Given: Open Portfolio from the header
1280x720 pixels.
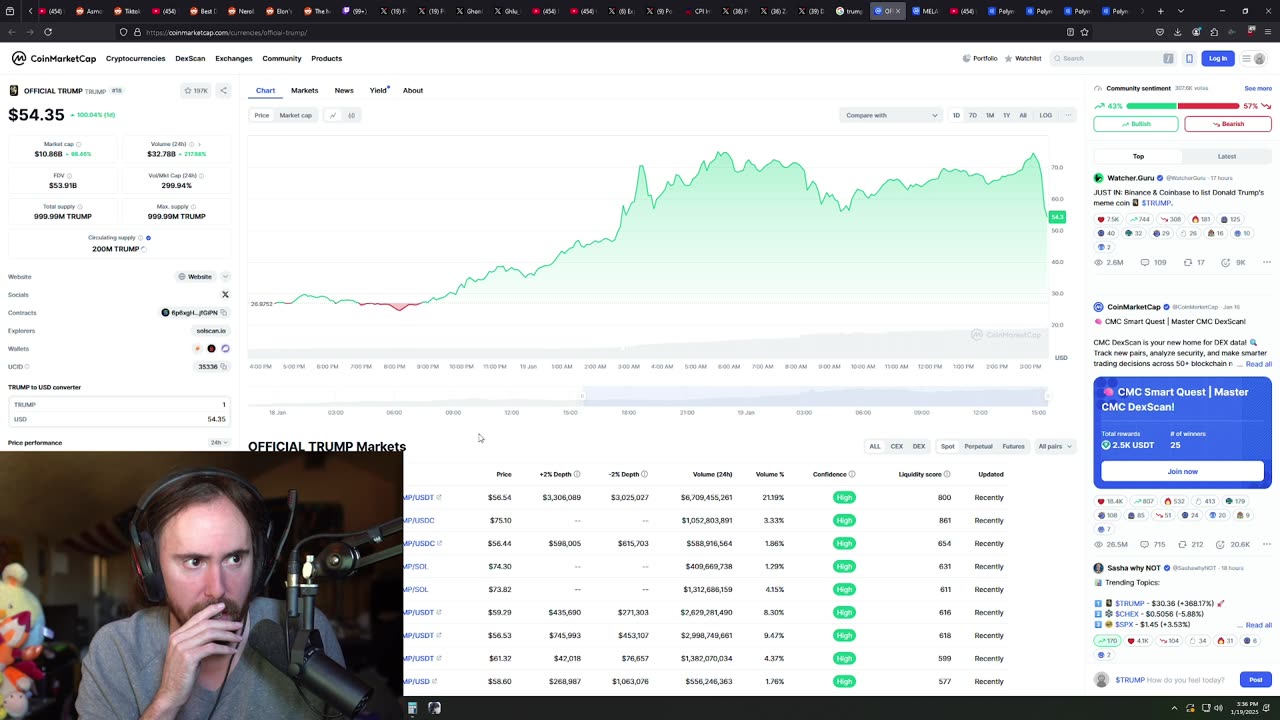Looking at the screenshot, I should (x=980, y=58).
